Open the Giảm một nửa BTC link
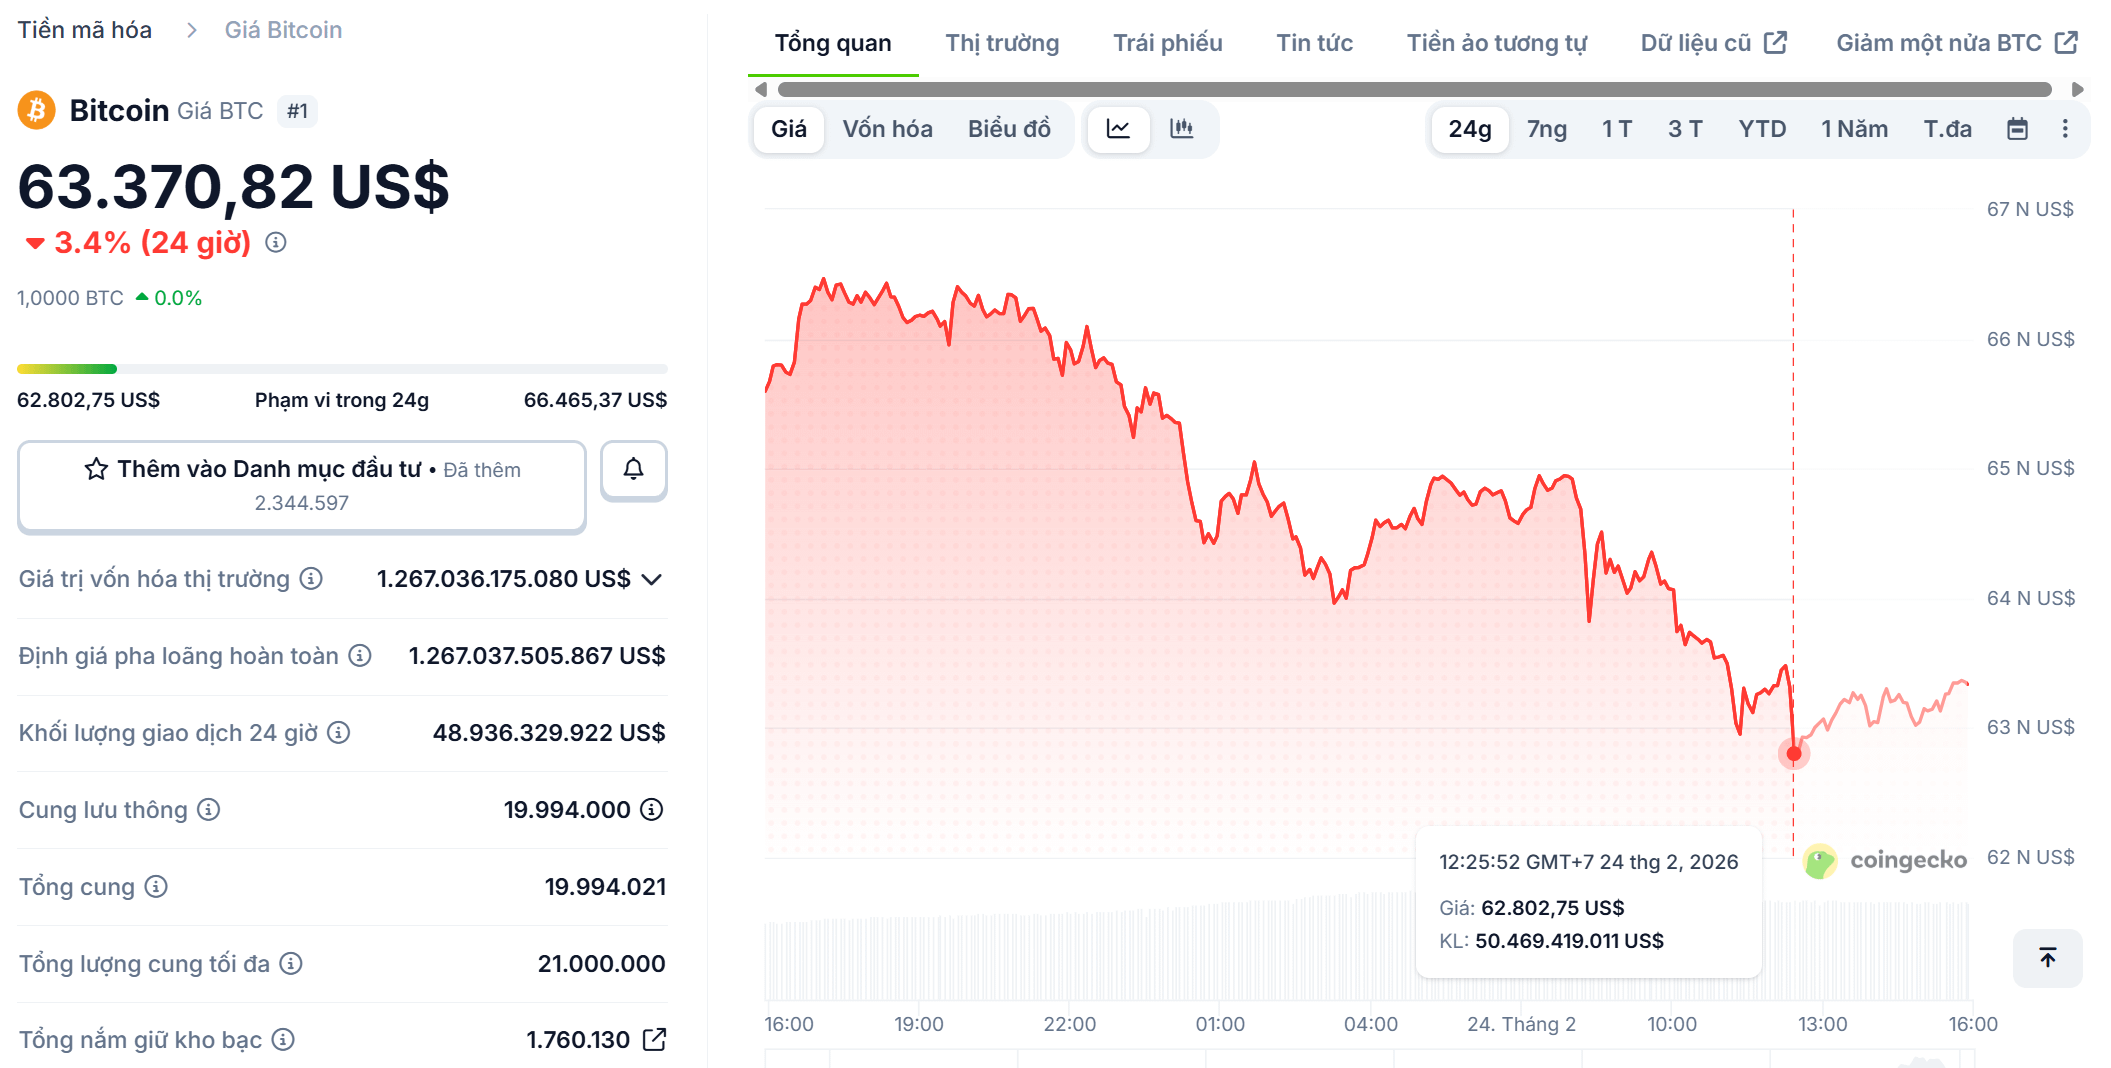 click(1955, 42)
